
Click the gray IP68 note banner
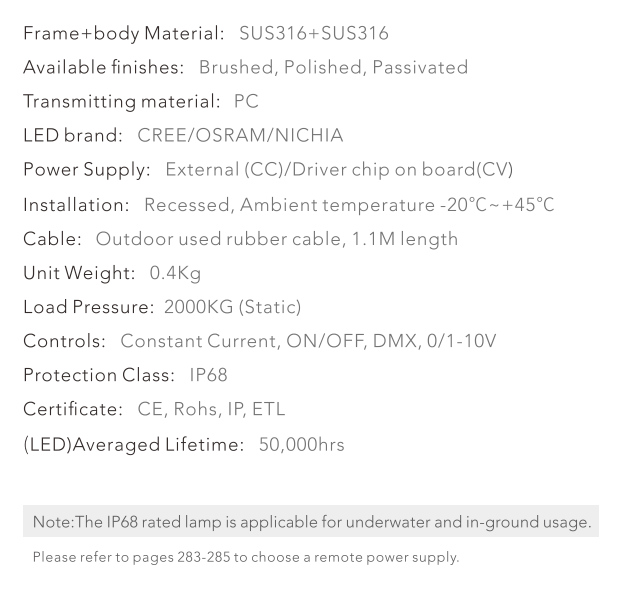(x=311, y=521)
